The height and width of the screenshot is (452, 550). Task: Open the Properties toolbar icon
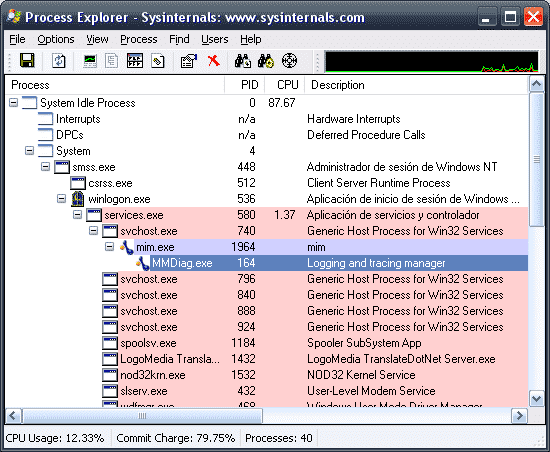pyautogui.click(x=189, y=61)
